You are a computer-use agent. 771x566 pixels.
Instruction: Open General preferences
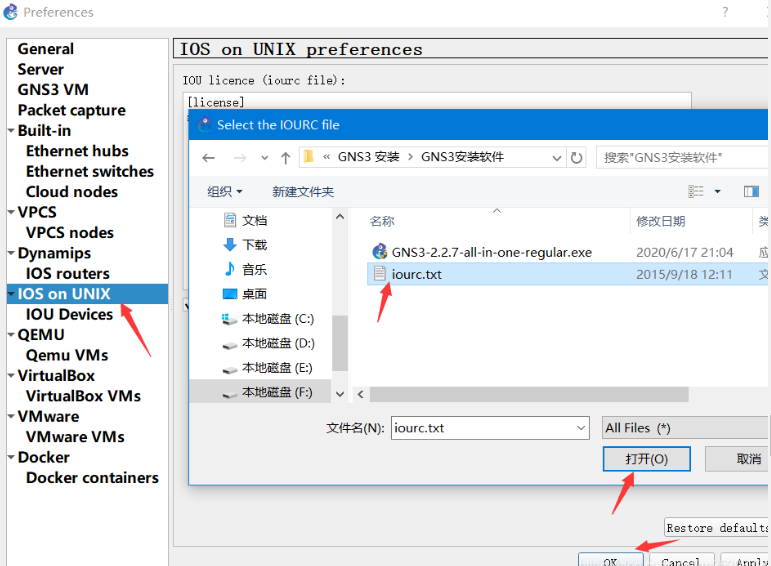46,49
